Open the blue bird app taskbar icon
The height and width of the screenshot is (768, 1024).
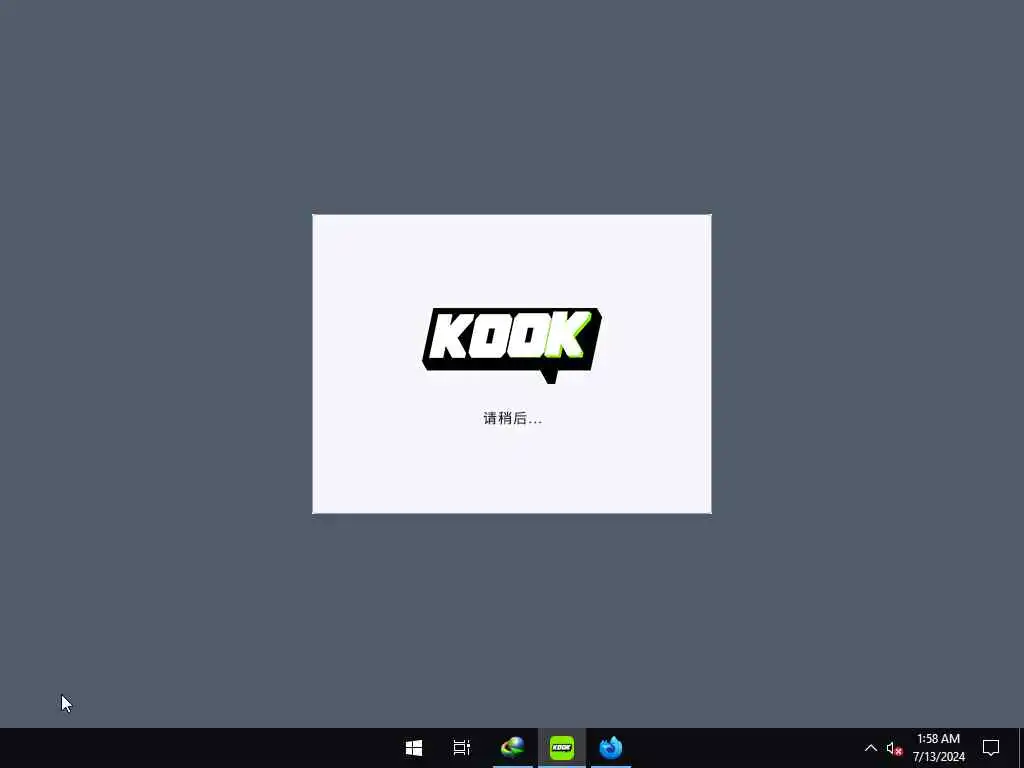tap(611, 748)
